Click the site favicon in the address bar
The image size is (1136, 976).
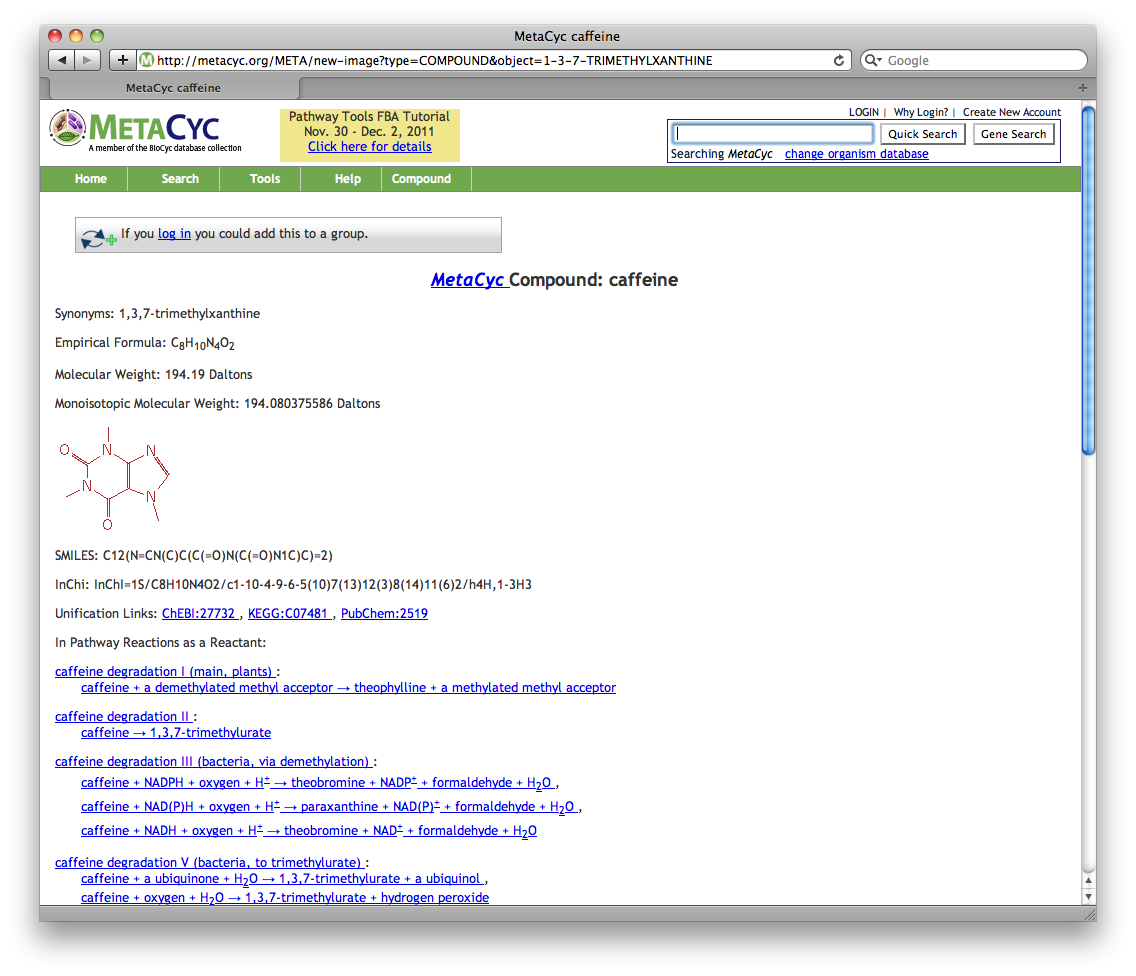coord(146,60)
